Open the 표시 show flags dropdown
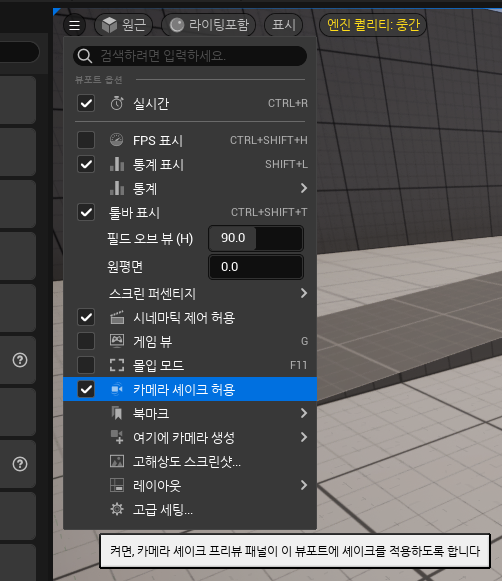The width and height of the screenshot is (502, 581). [283, 25]
